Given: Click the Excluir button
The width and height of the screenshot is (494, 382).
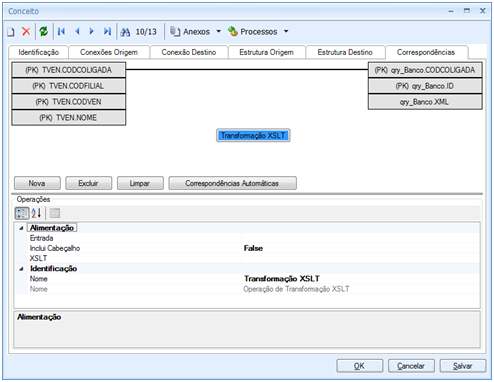Looking at the screenshot, I should tap(88, 183).
